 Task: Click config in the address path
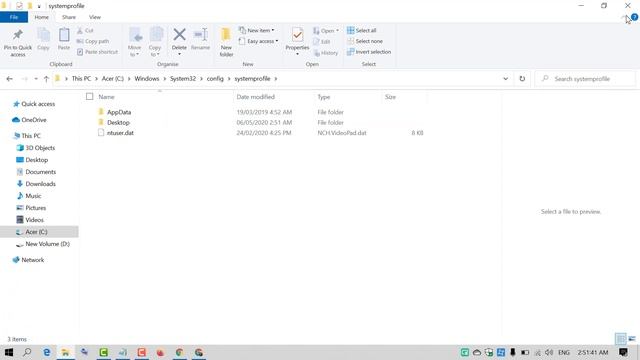point(215,79)
